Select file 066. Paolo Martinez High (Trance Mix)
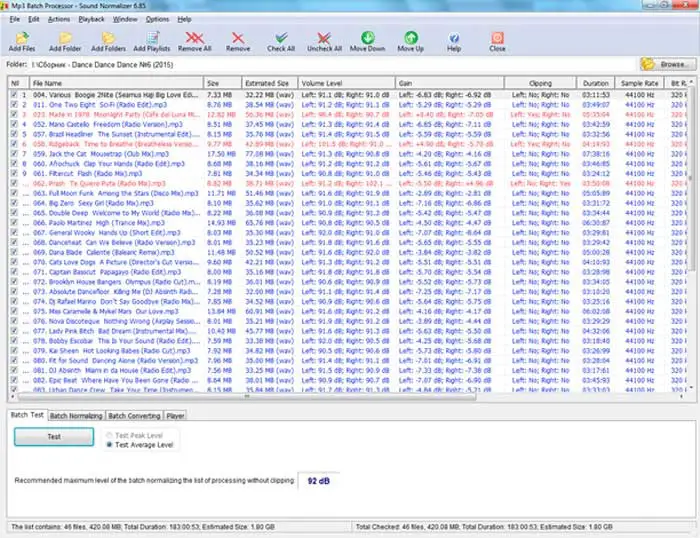700x538 pixels. pyautogui.click(x=99, y=223)
